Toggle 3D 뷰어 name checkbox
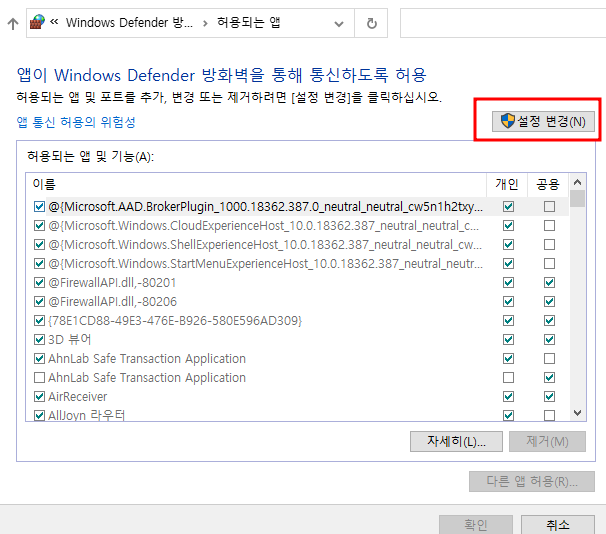606x534 pixels. [39, 339]
